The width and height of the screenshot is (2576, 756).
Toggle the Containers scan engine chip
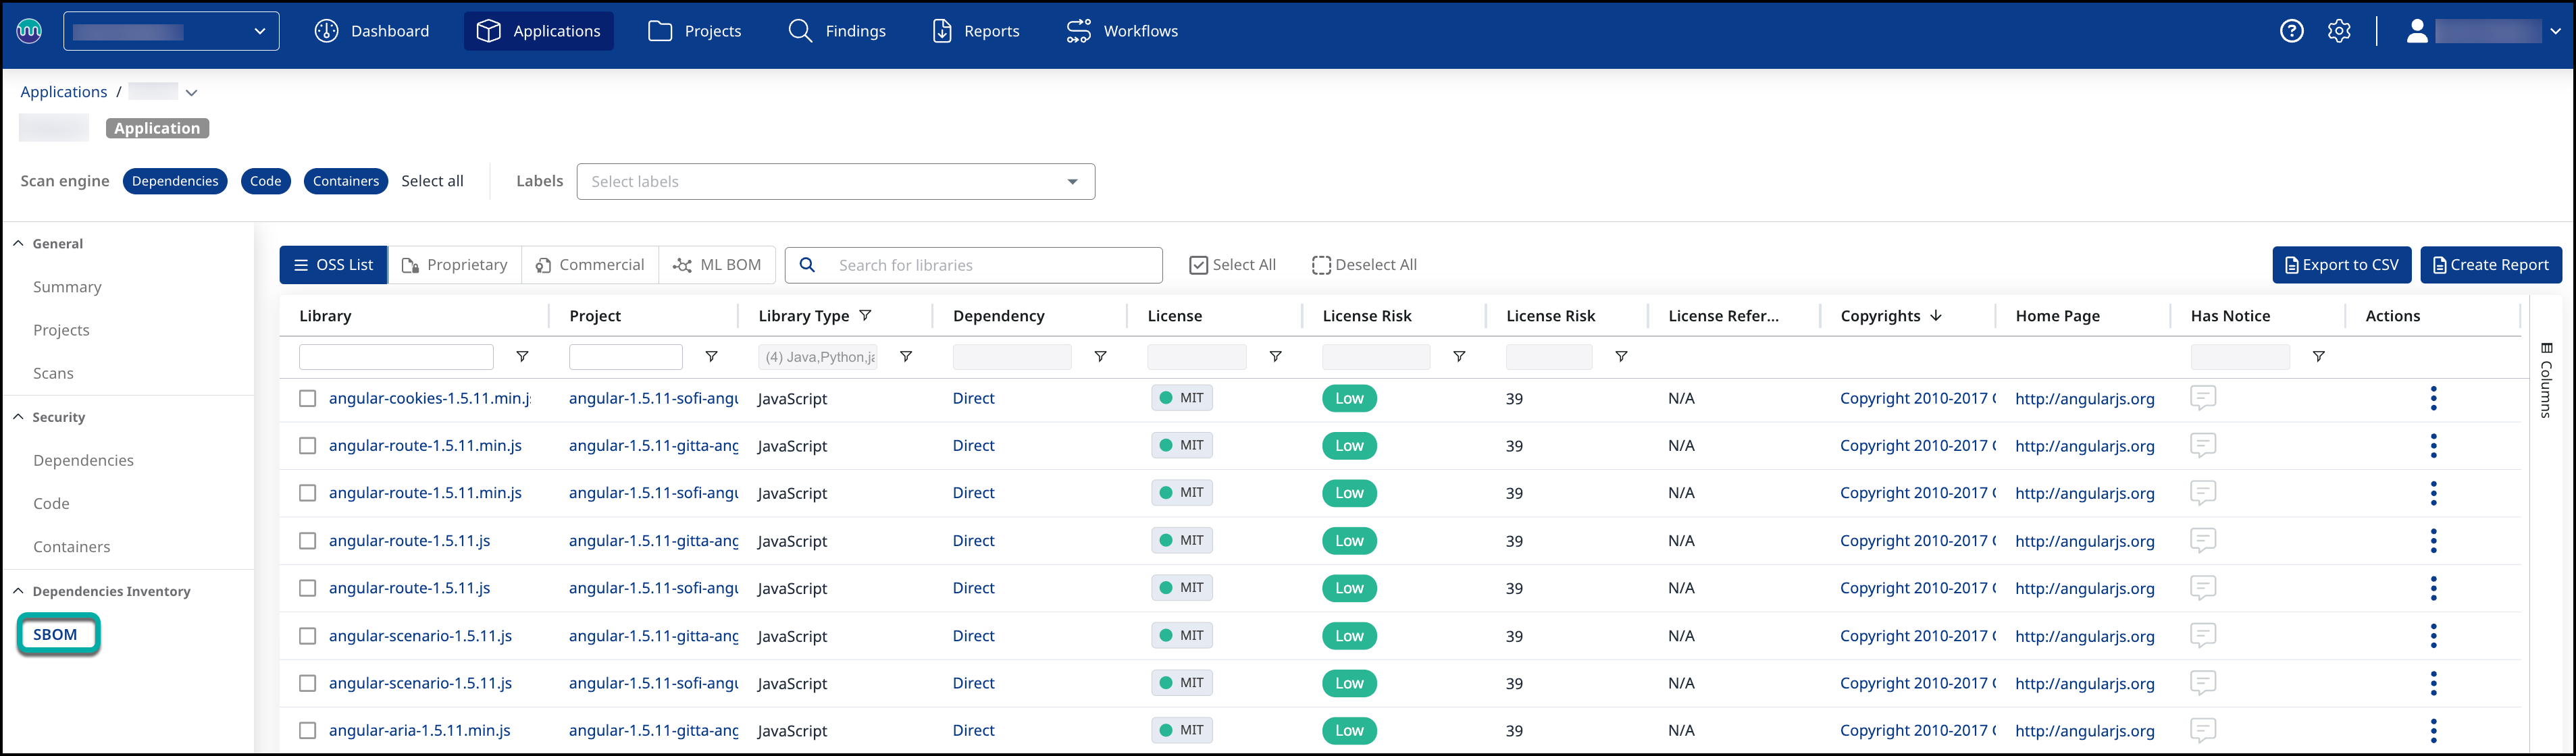pos(346,181)
